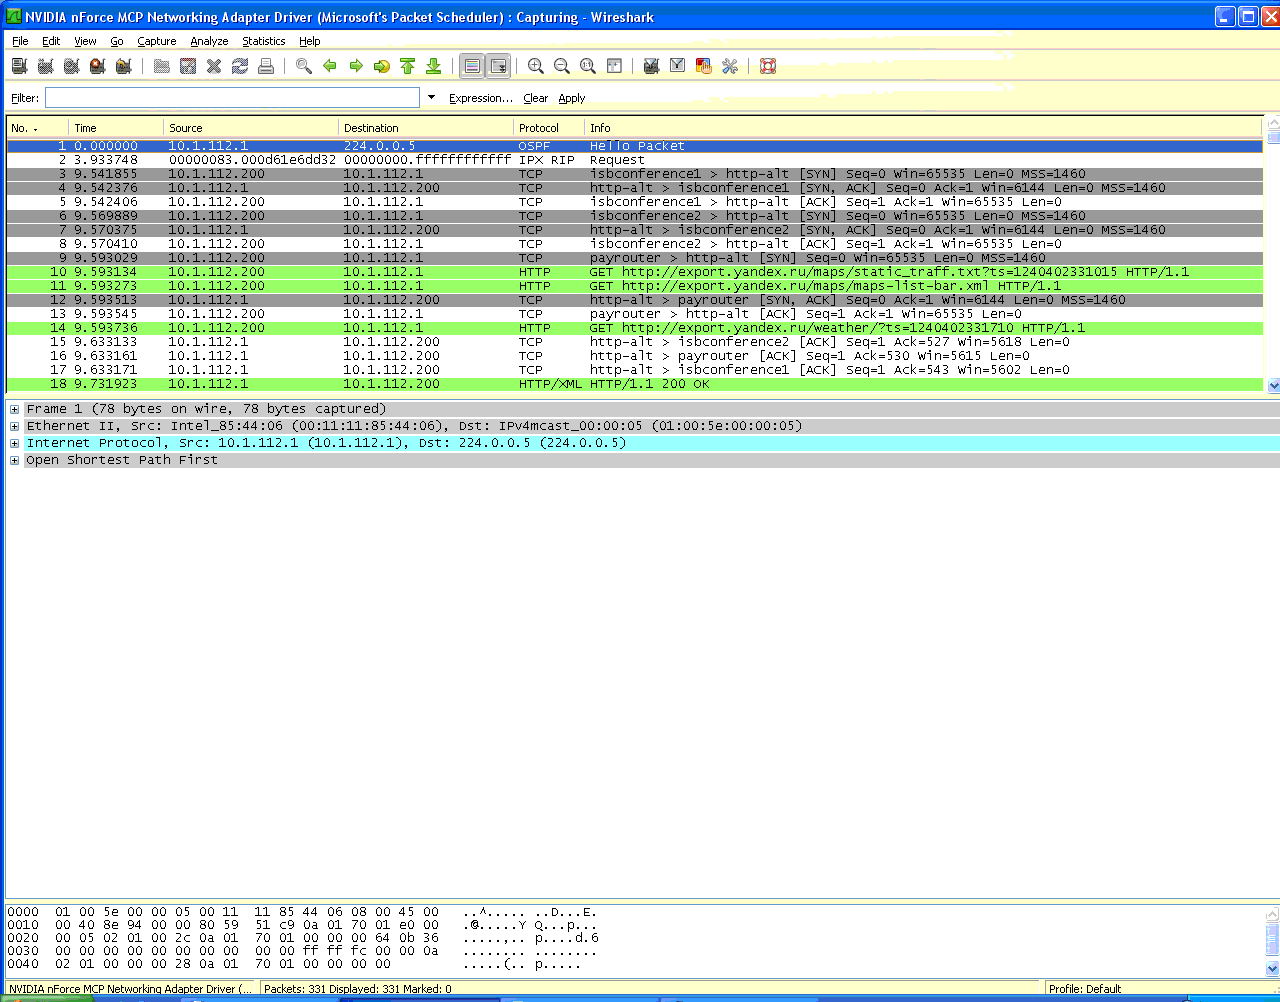This screenshot has width=1280, height=1002.
Task: Open the Statistics menu
Action: 263,41
